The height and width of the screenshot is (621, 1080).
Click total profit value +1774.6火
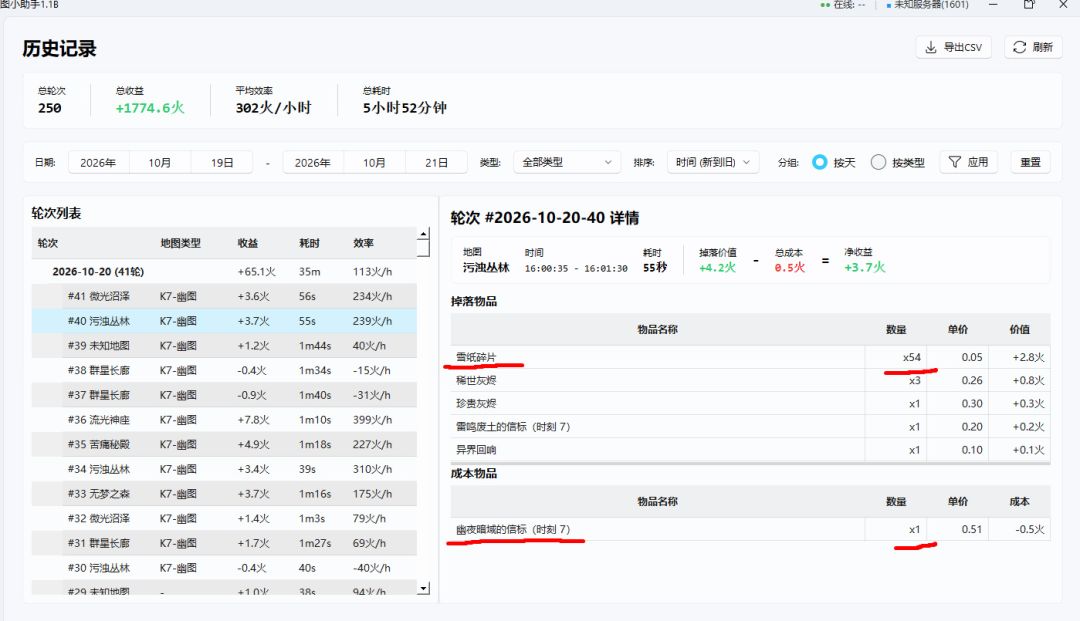coord(150,108)
